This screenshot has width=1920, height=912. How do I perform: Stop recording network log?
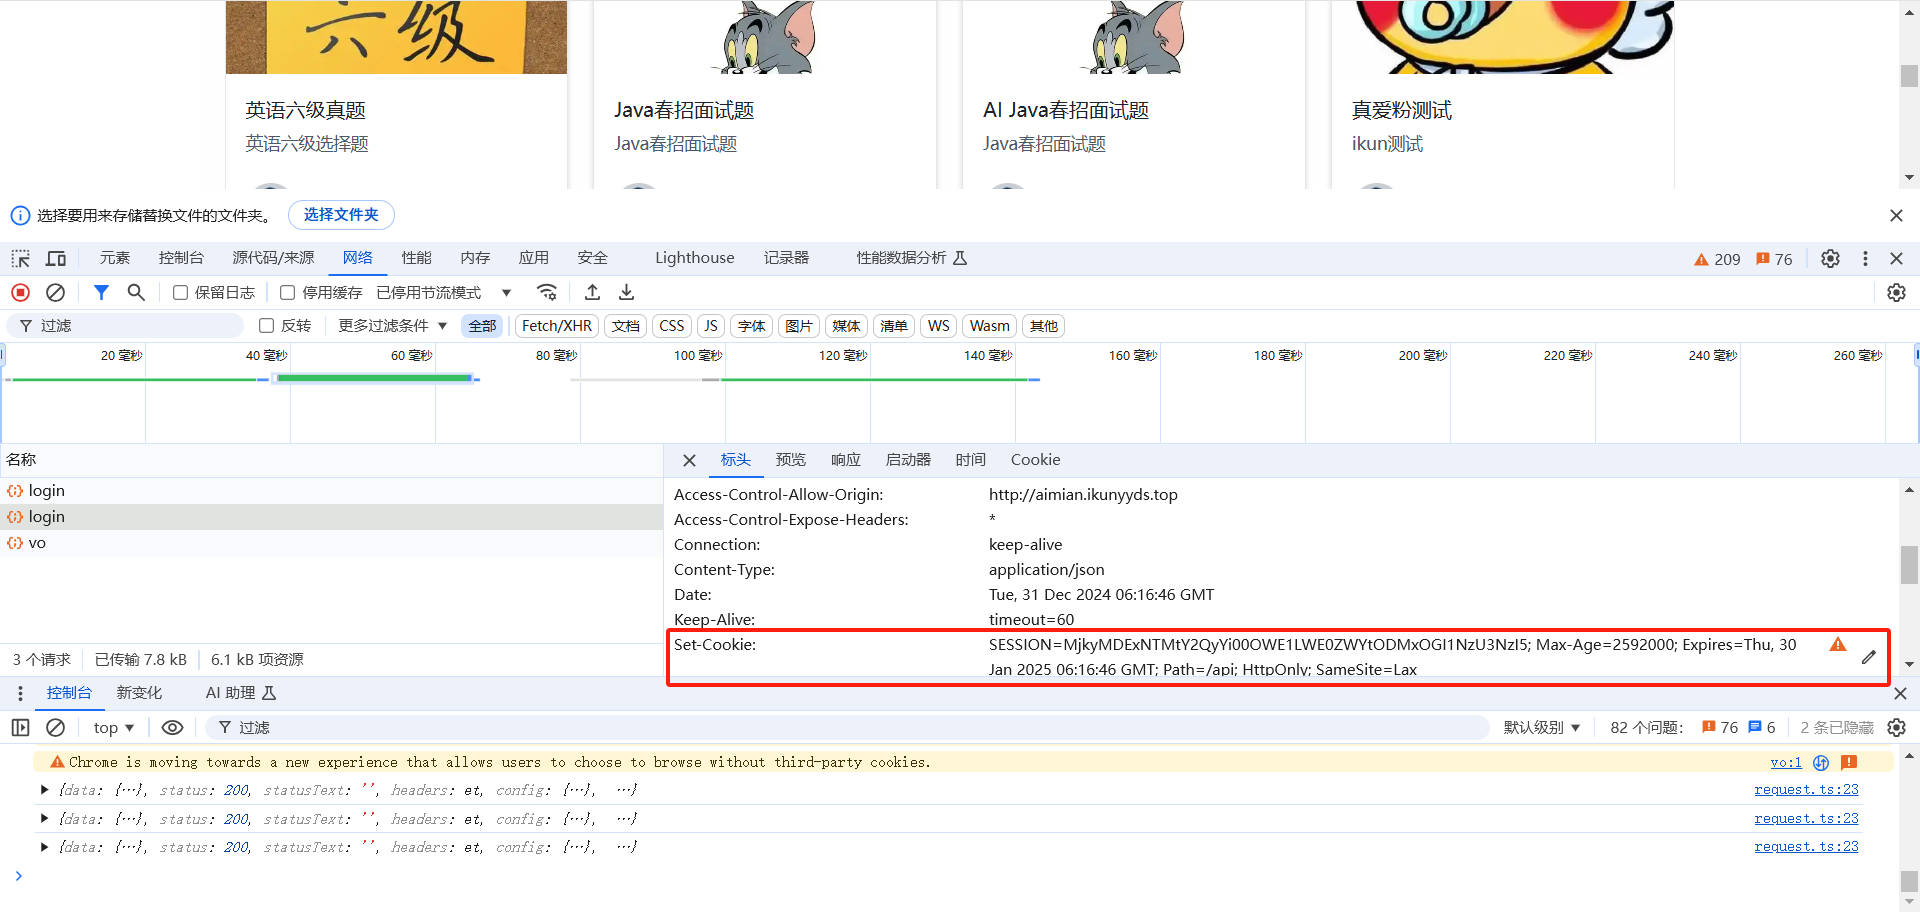20,293
